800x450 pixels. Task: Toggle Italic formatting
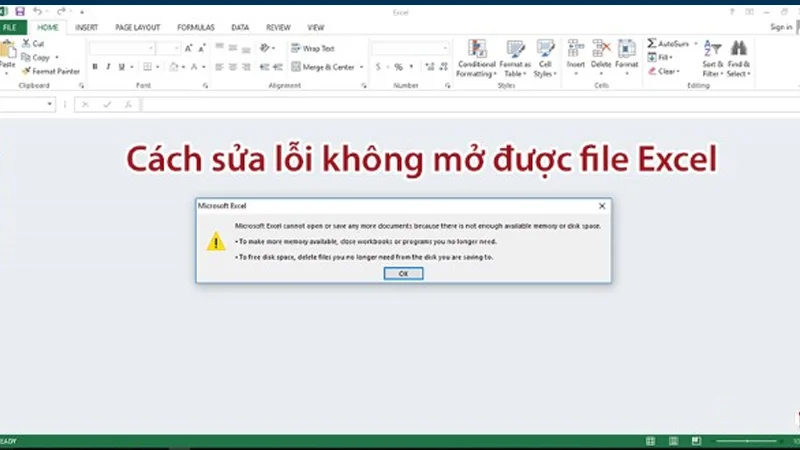pyautogui.click(x=108, y=67)
